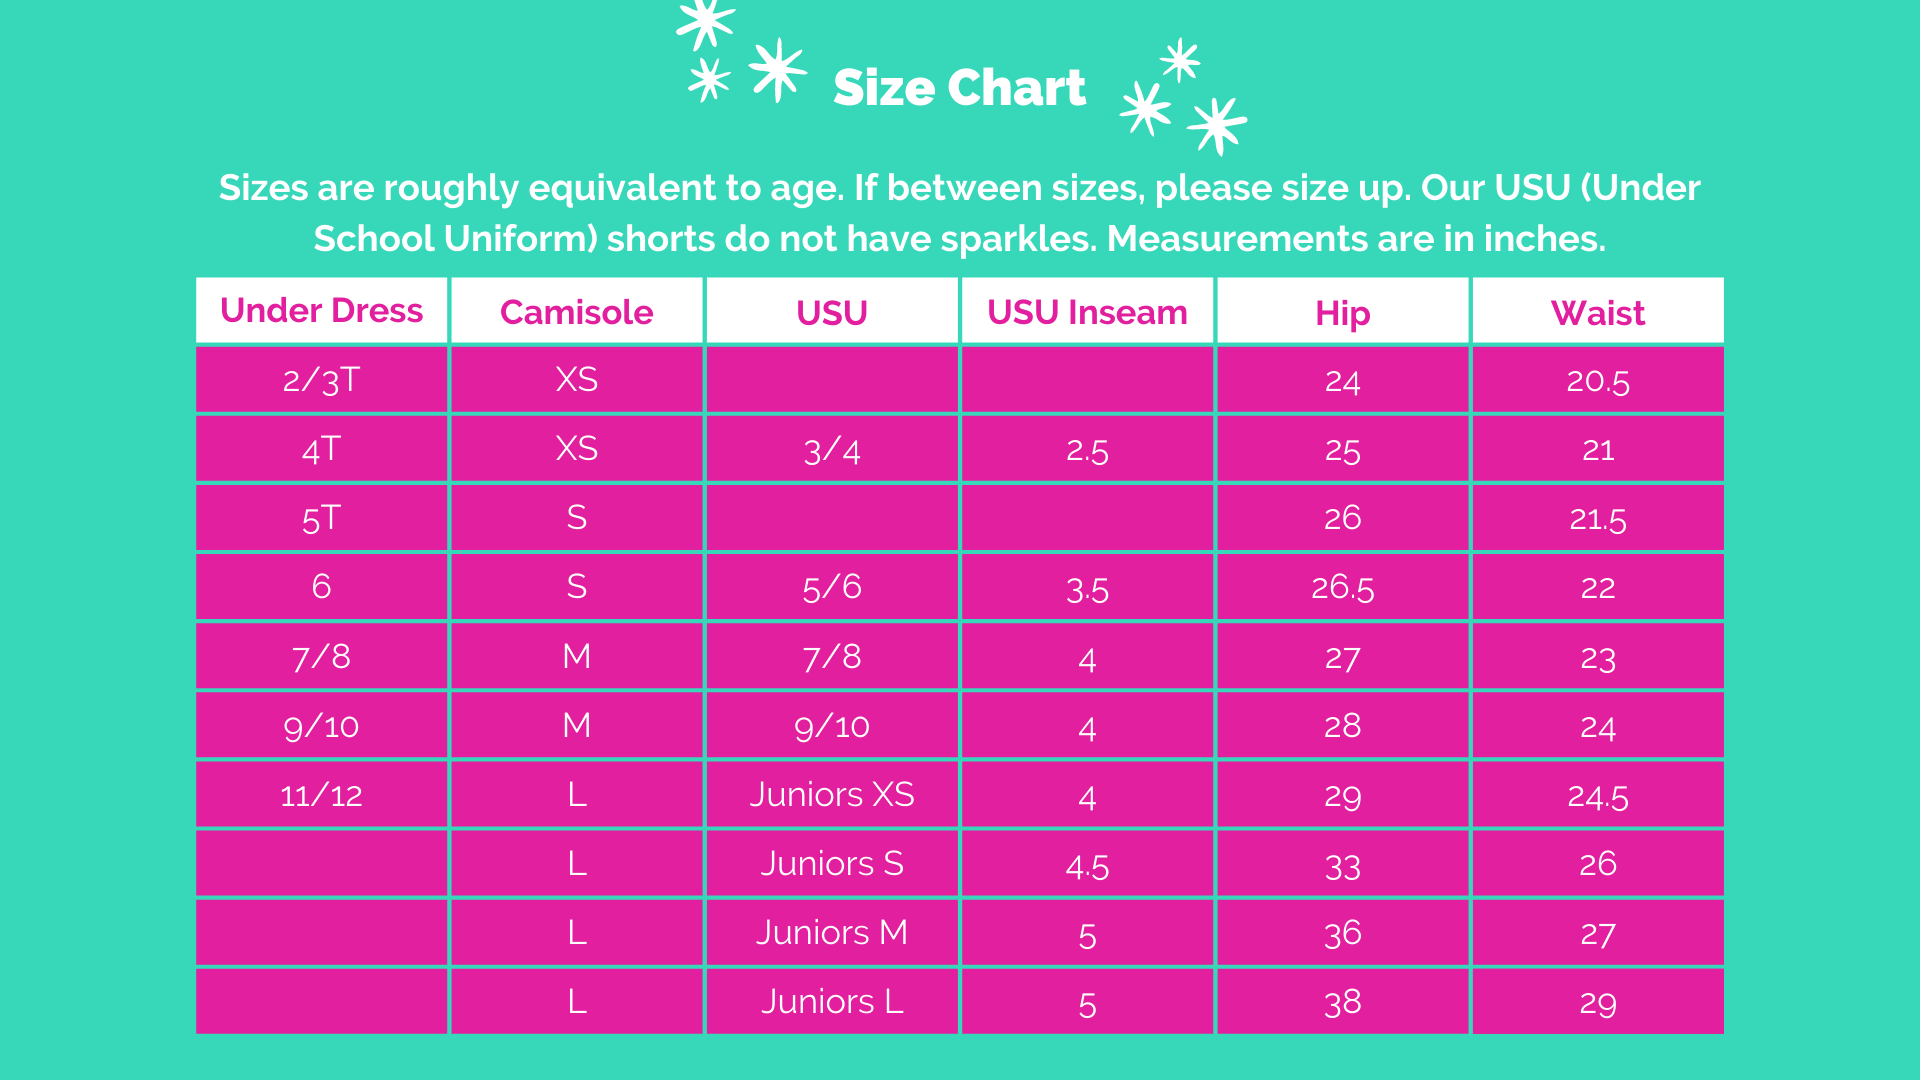Click the topmost sparkle left of the title

click(705, 20)
